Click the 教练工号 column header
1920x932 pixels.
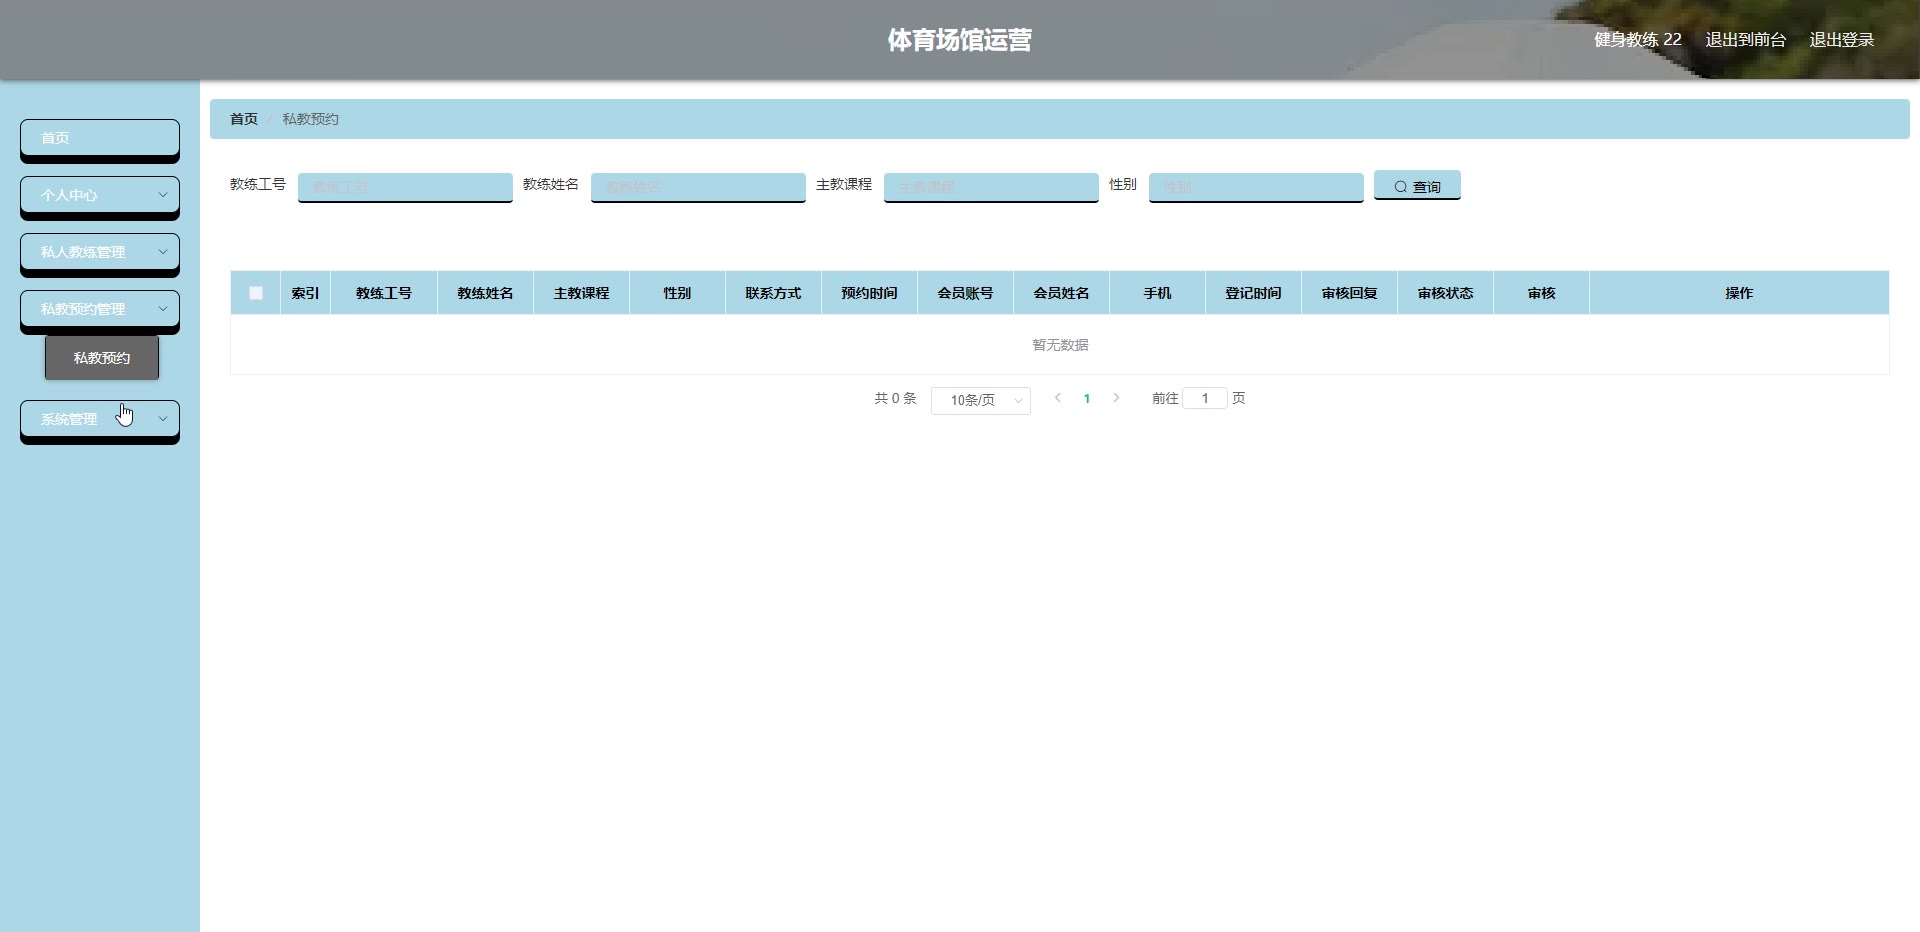click(384, 293)
